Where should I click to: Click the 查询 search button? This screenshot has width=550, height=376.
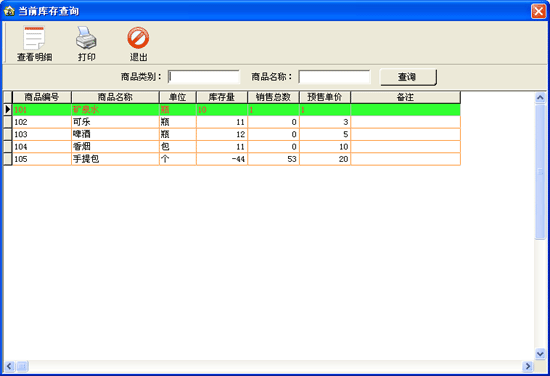[408, 77]
